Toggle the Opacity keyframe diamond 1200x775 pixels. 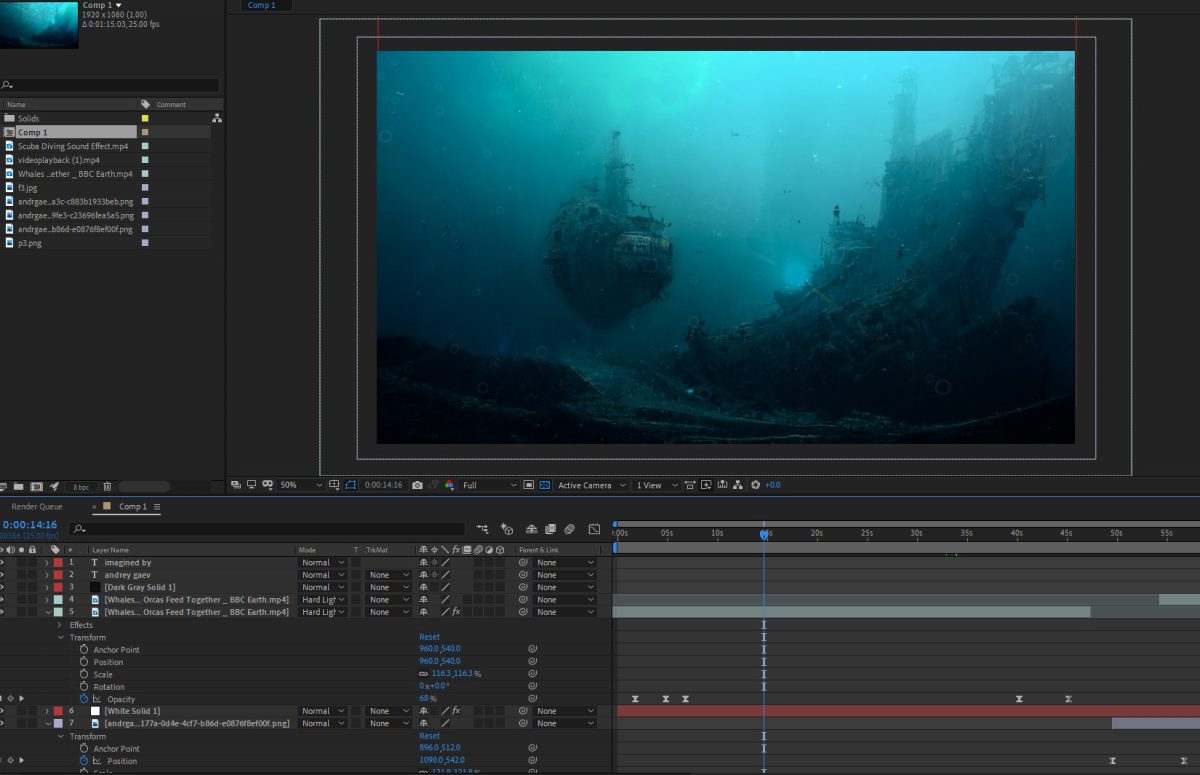pyautogui.click(x=10, y=699)
